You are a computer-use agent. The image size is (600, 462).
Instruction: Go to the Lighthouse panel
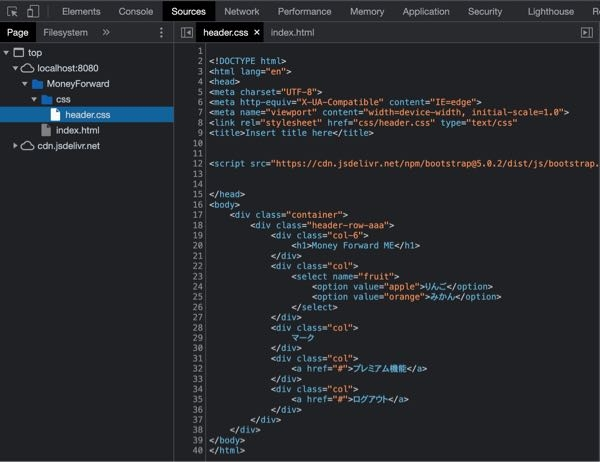point(550,12)
